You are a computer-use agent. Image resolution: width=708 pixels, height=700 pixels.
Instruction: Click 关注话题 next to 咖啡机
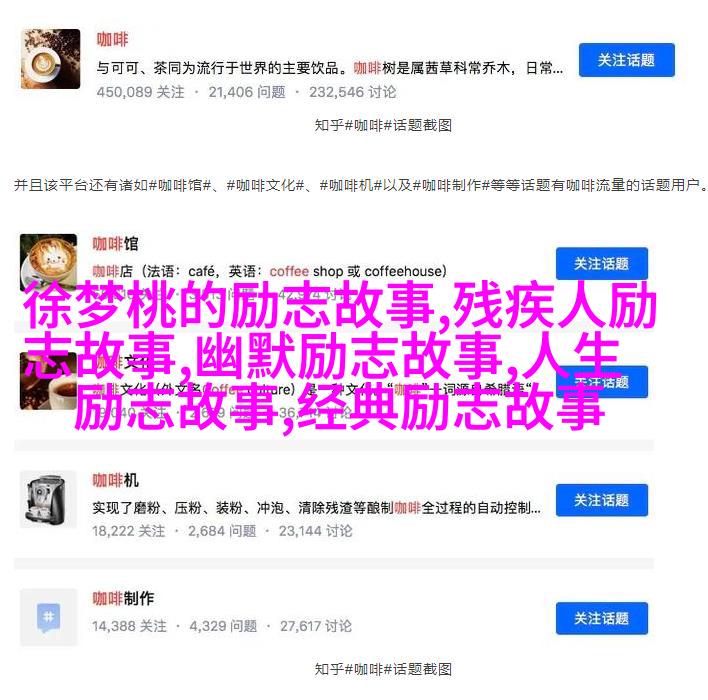pos(601,500)
